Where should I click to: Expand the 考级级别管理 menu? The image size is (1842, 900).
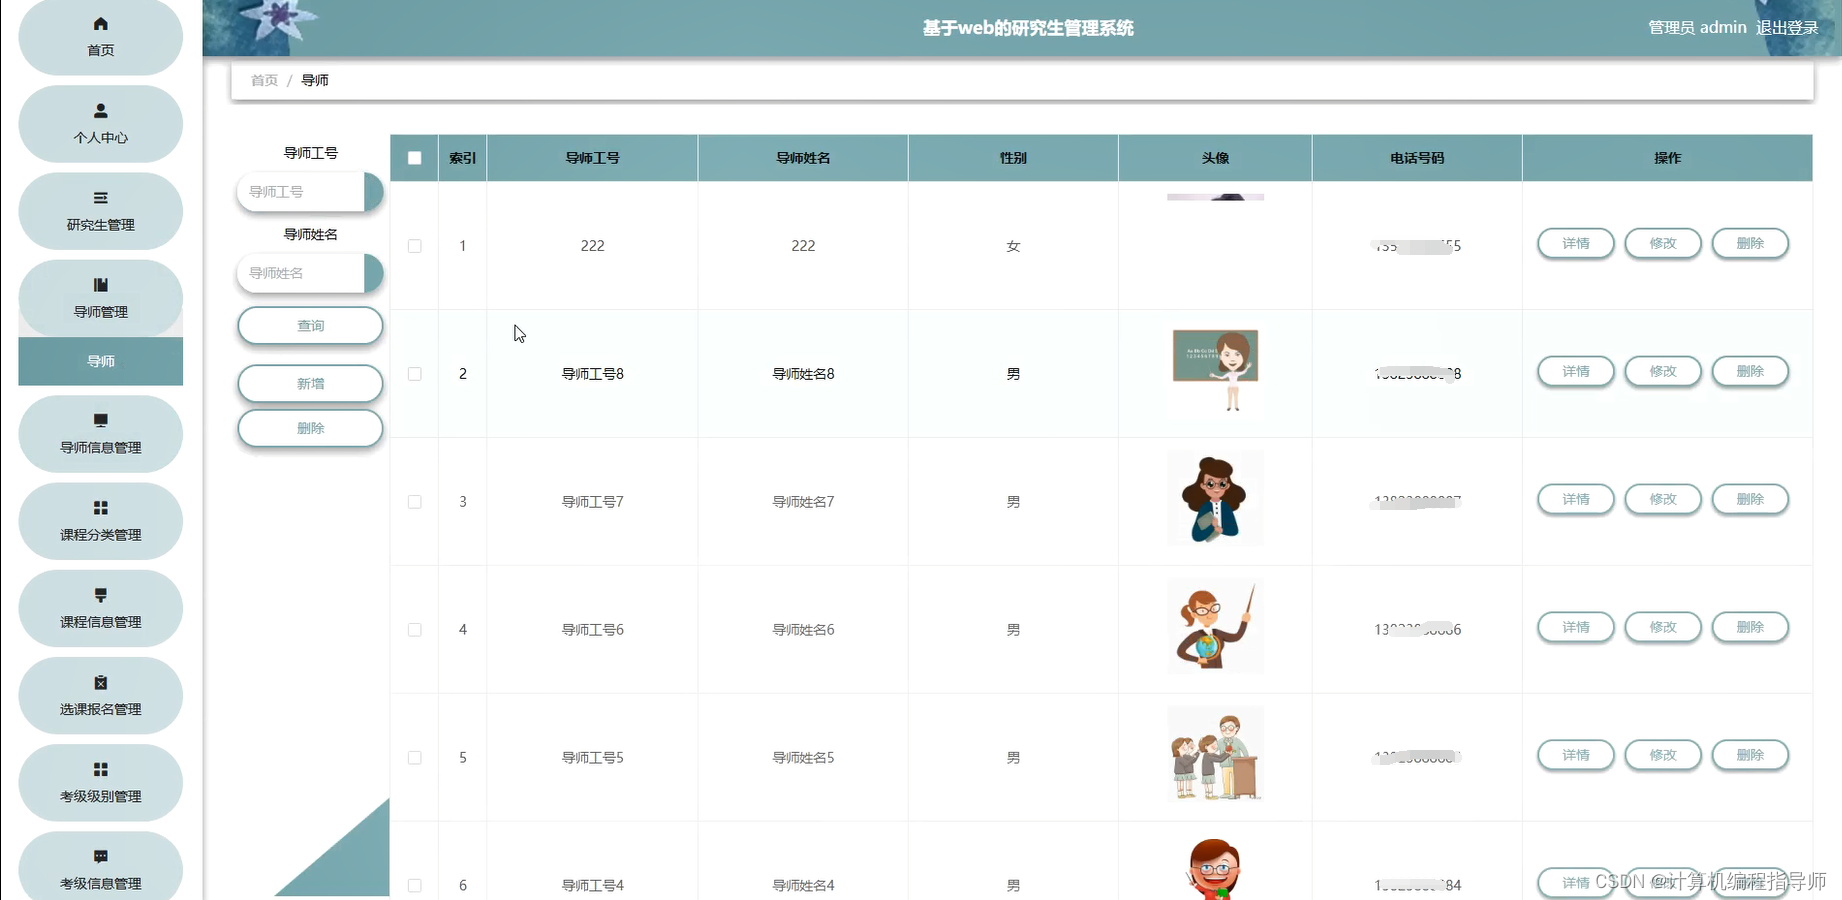pyautogui.click(x=100, y=783)
